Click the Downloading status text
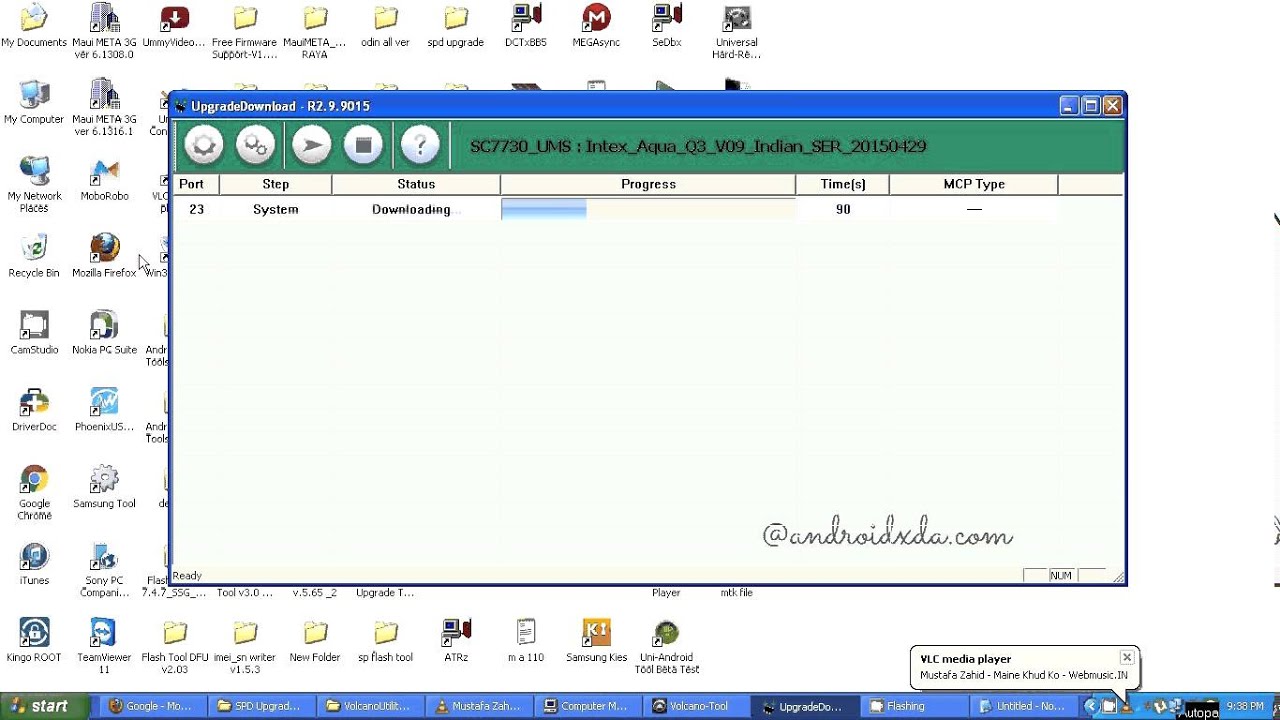Screen dimensions: 1280x720 [x=411, y=209]
